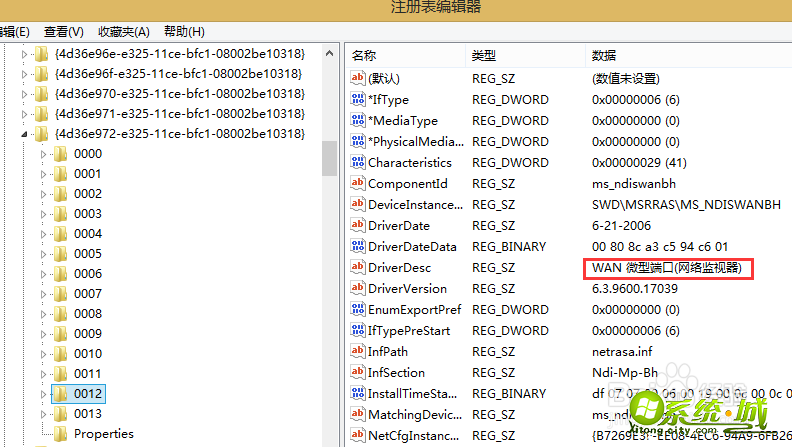Click the string icon of InfSection
Viewport: 792px width, 447px height.
358,372
